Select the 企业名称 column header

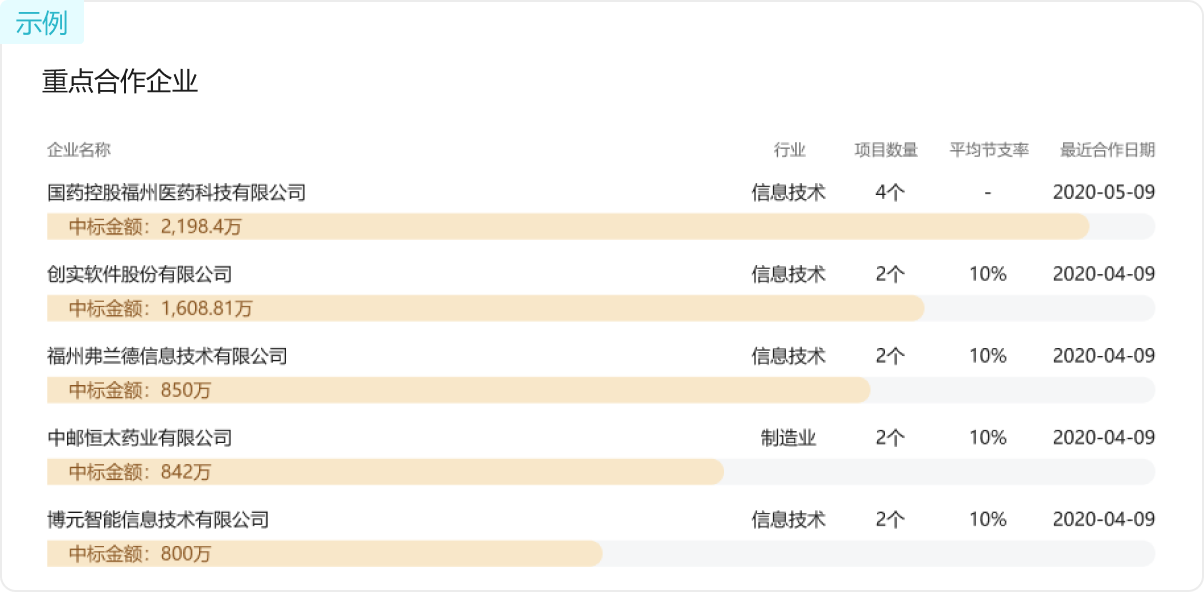click(79, 150)
